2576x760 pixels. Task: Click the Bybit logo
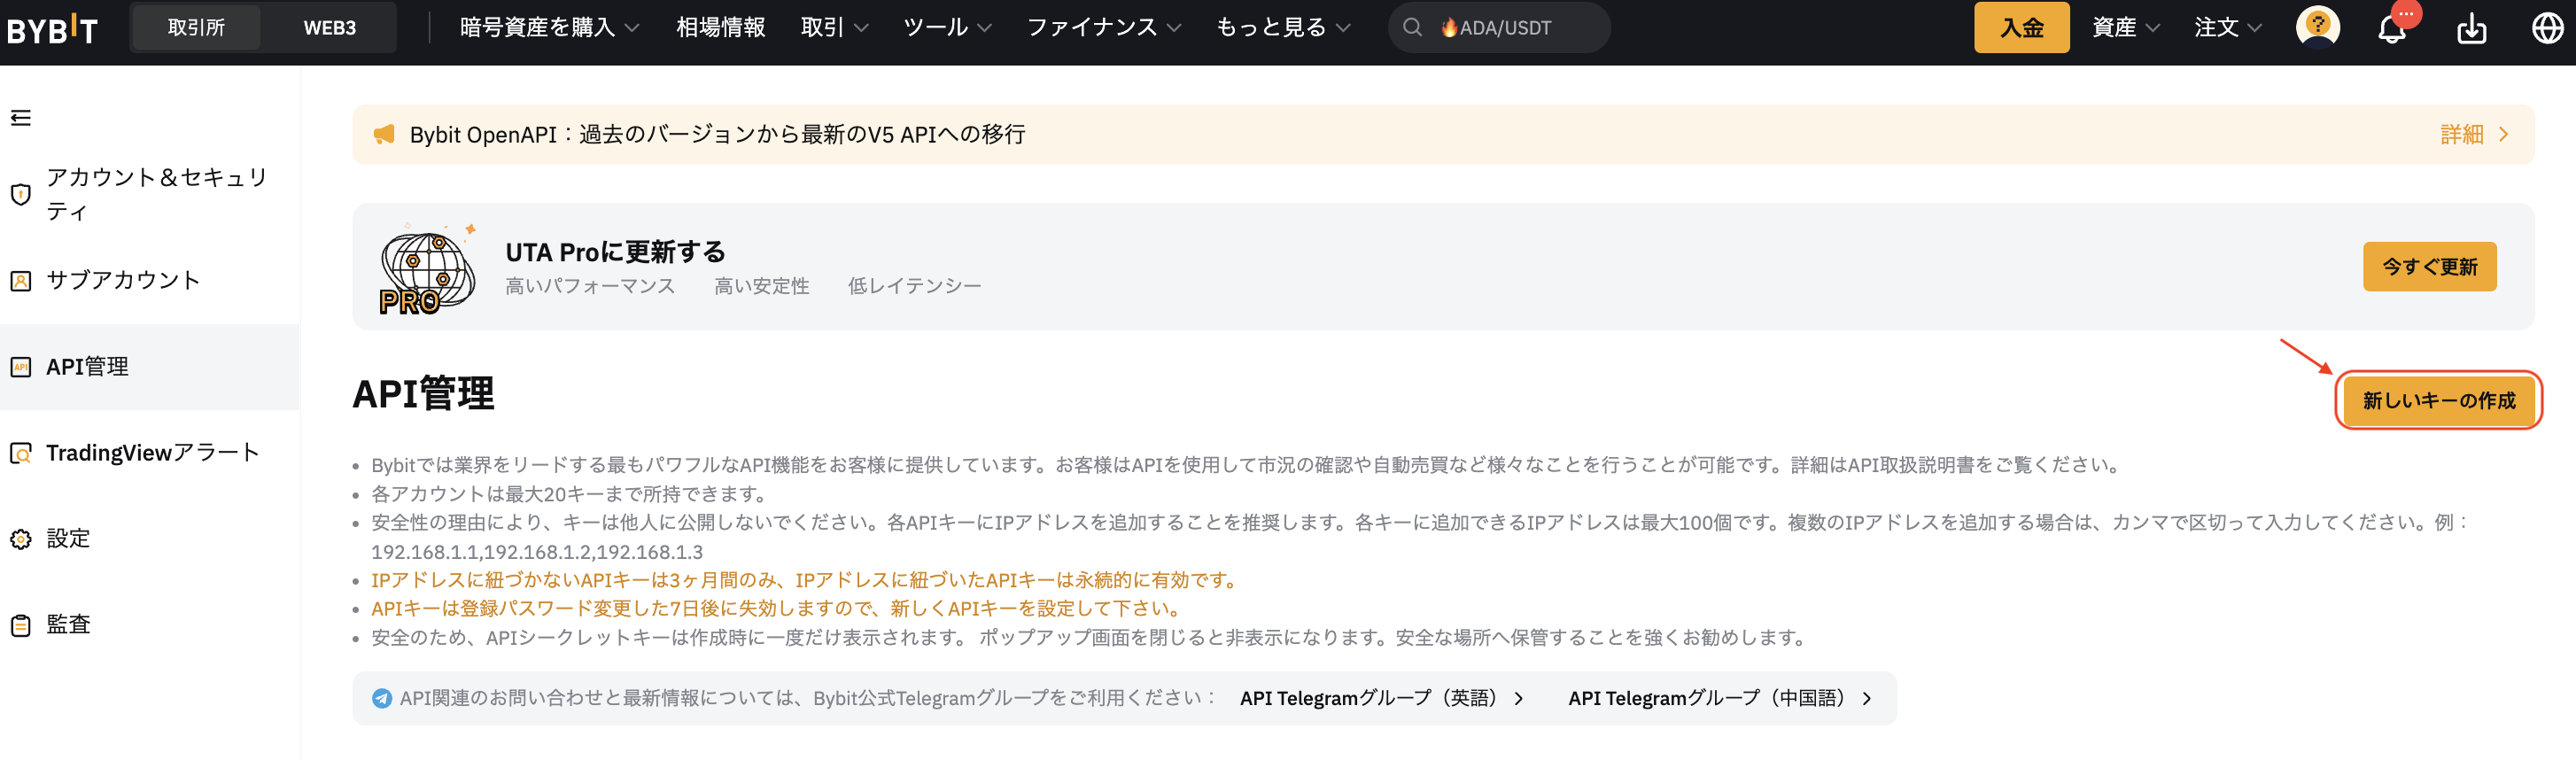(52, 28)
